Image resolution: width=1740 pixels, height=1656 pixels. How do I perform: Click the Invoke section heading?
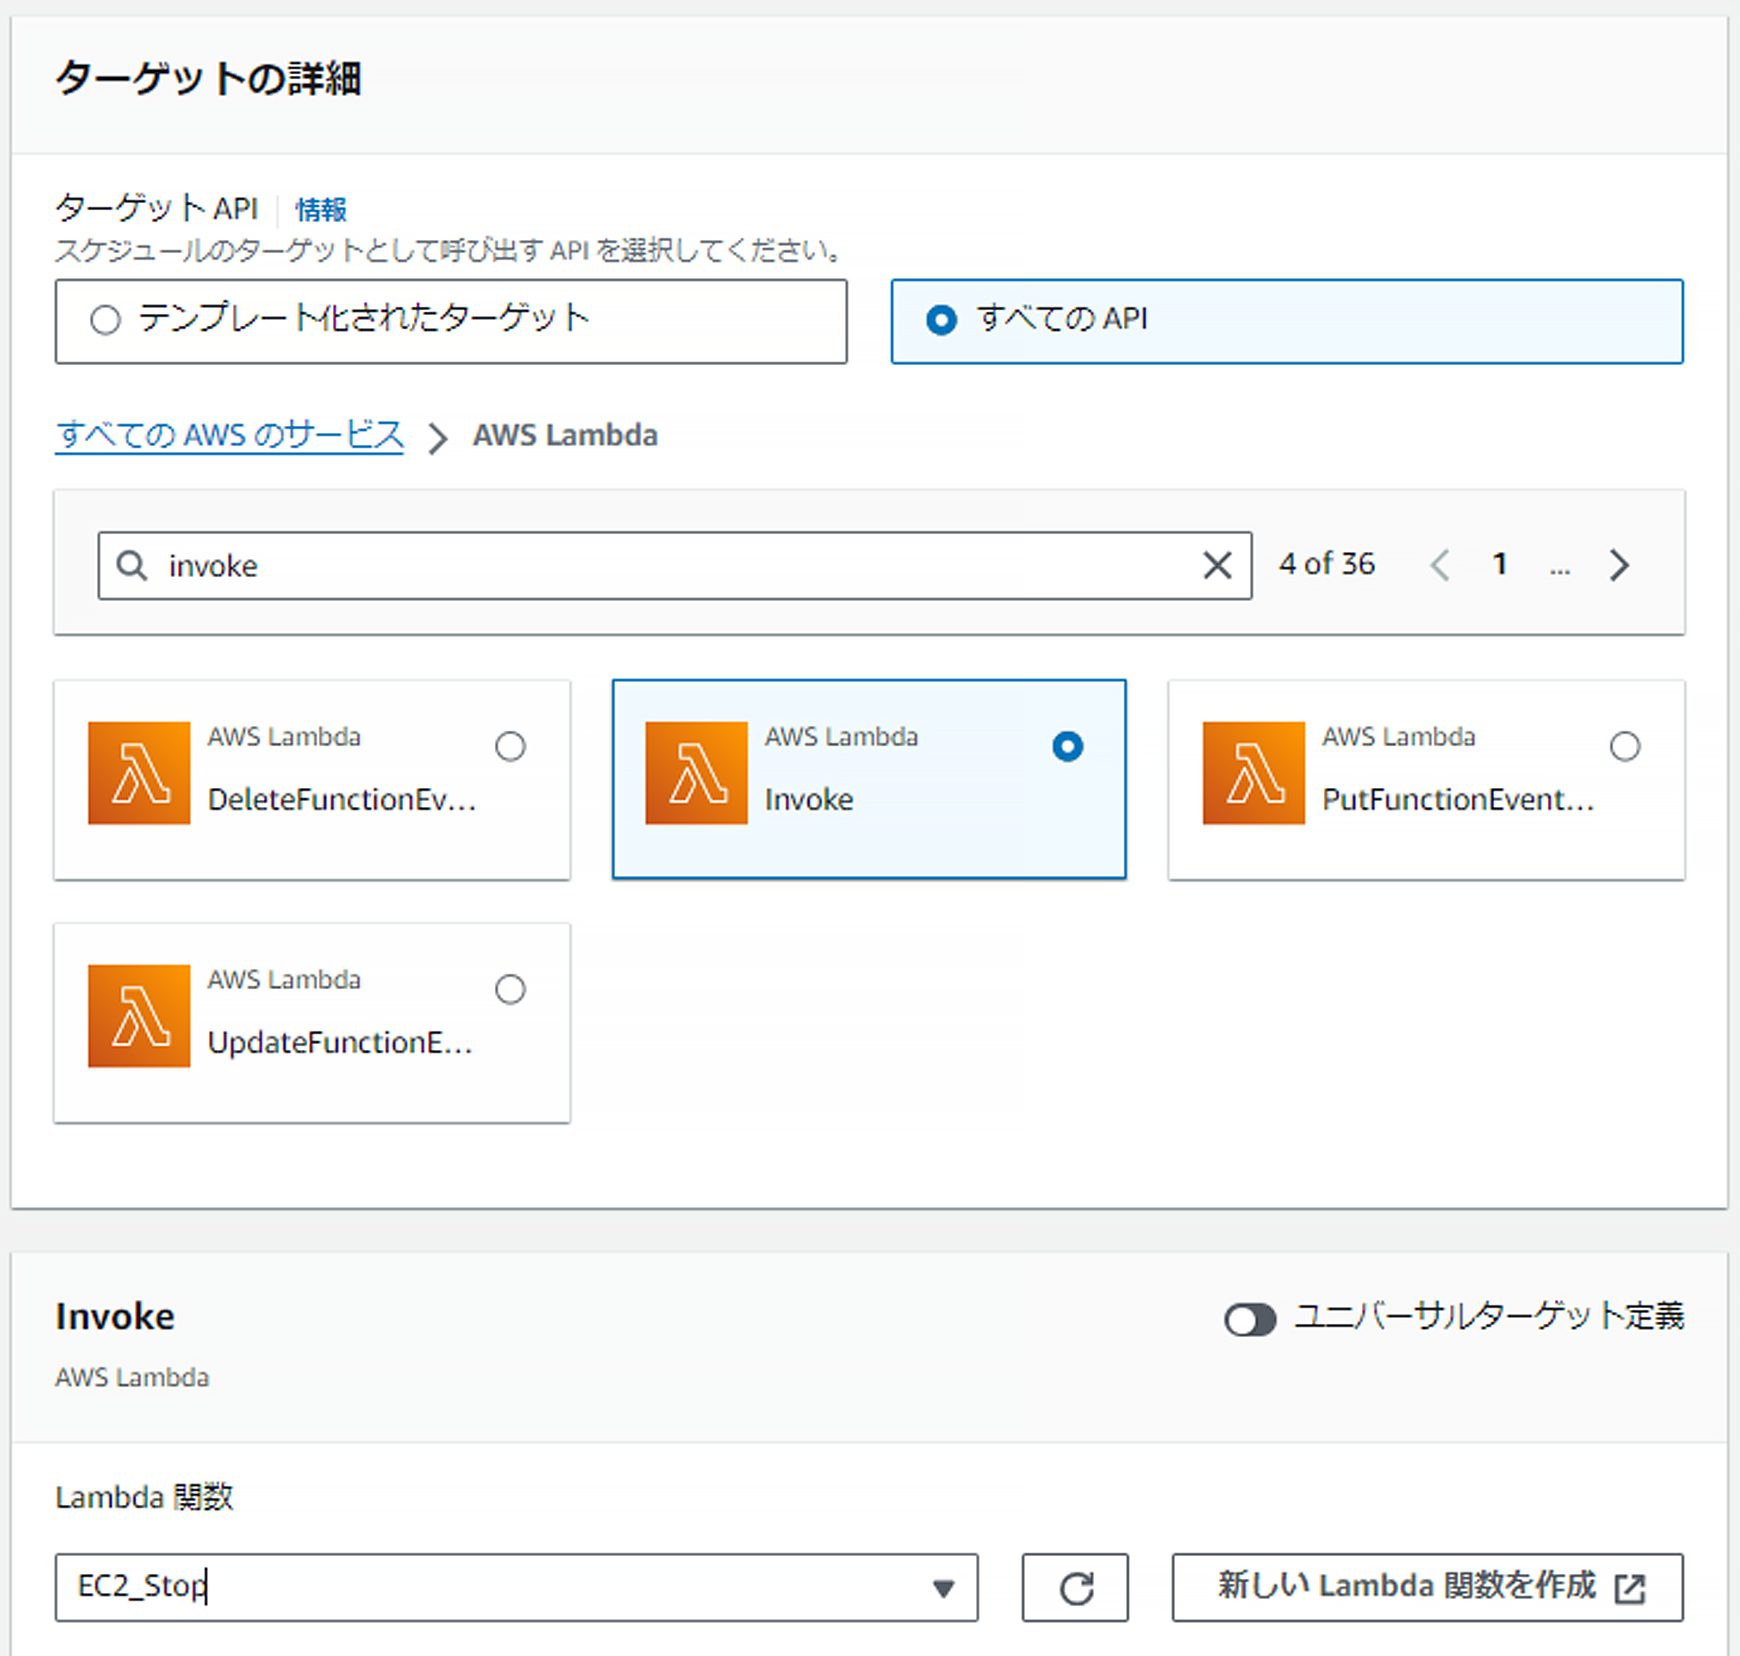click(115, 1316)
